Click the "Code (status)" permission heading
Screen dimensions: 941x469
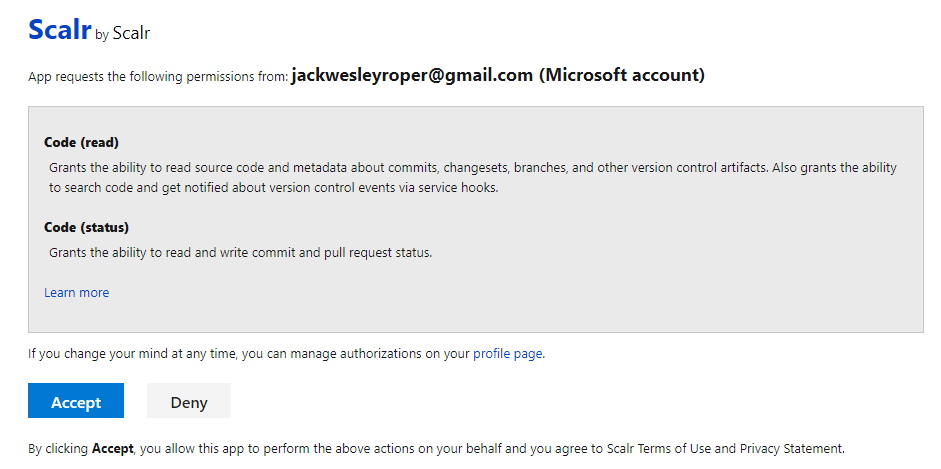(87, 227)
